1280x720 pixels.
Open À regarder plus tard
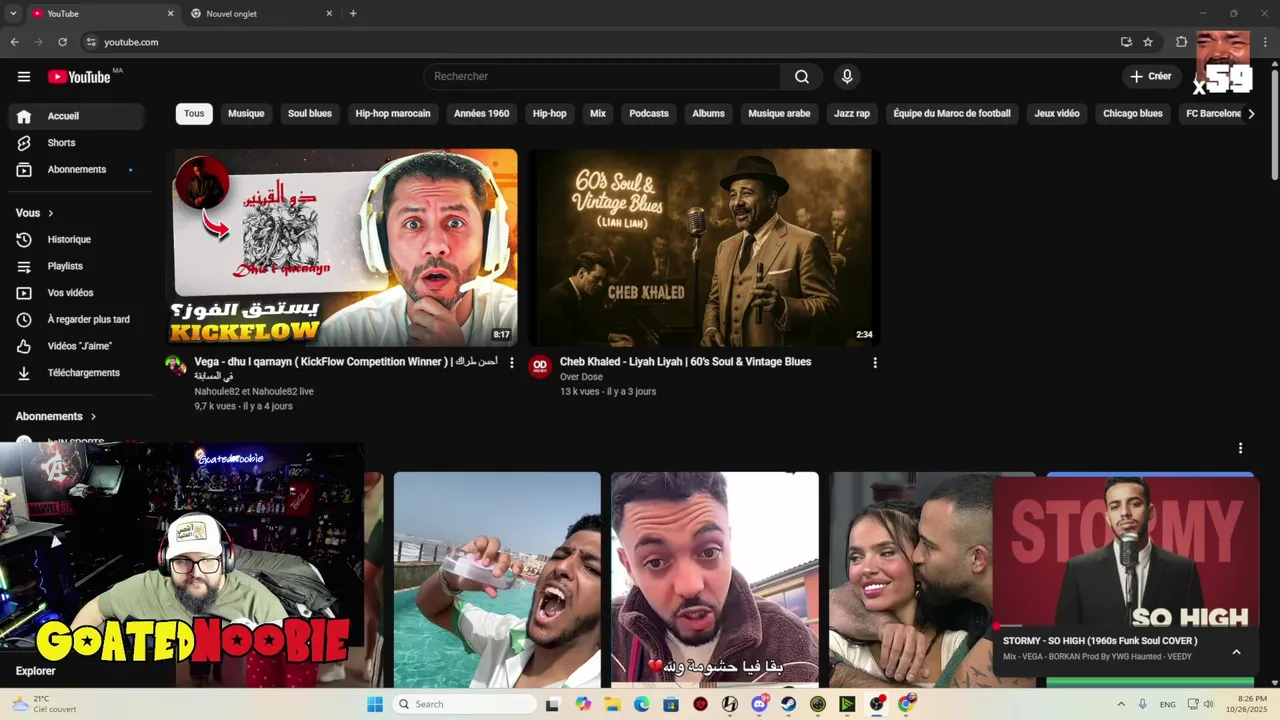point(76,320)
